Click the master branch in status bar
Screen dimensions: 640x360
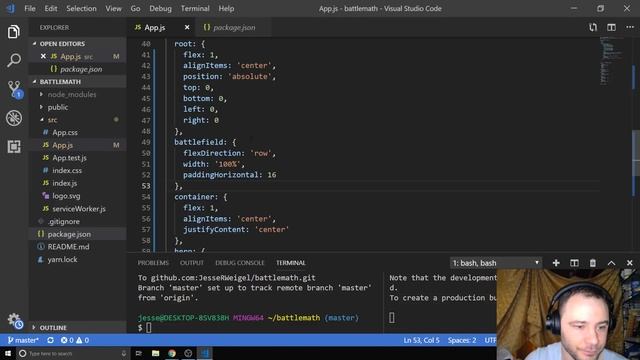point(23,340)
